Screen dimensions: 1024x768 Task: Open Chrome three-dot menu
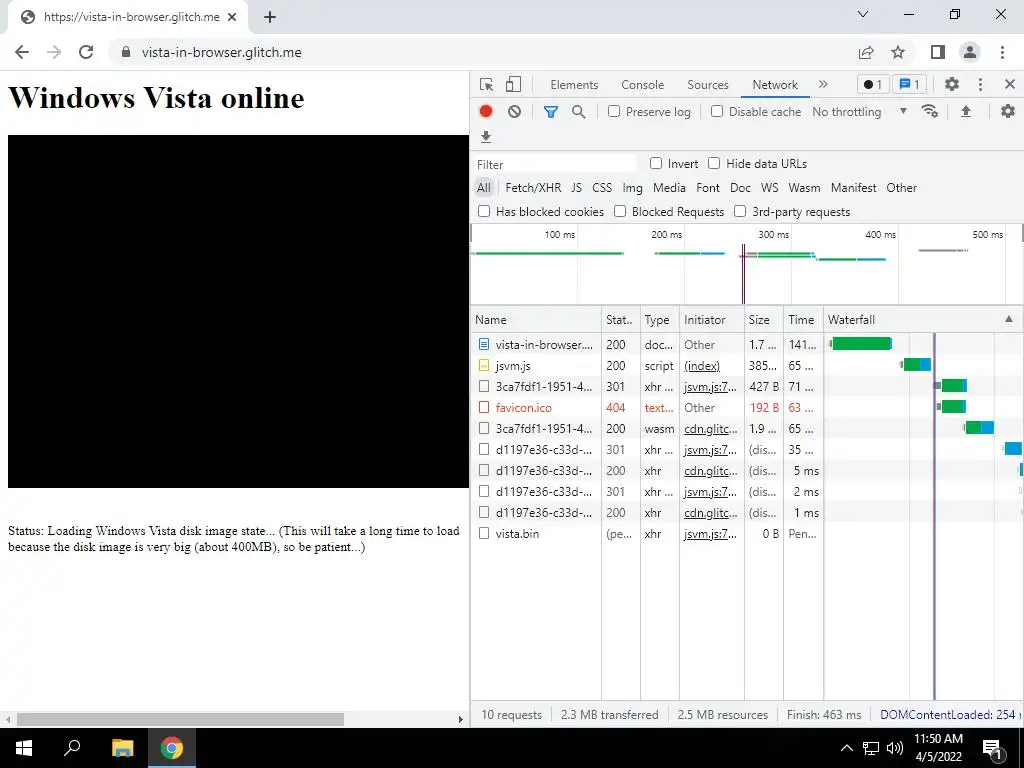coord(1002,52)
